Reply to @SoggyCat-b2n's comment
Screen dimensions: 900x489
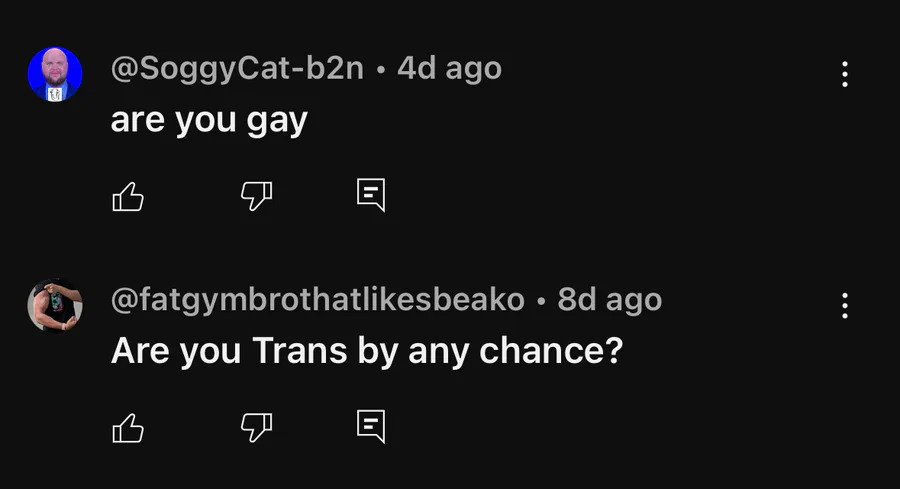tap(371, 196)
